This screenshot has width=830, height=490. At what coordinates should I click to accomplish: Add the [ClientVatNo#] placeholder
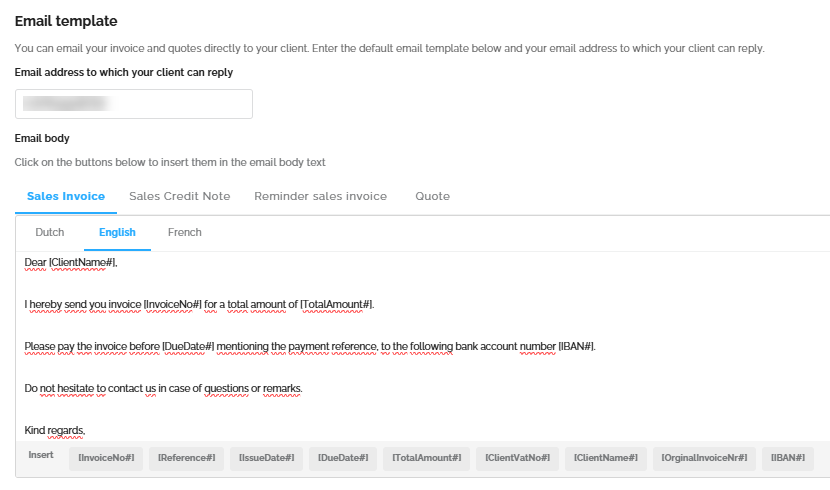pyautogui.click(x=518, y=458)
